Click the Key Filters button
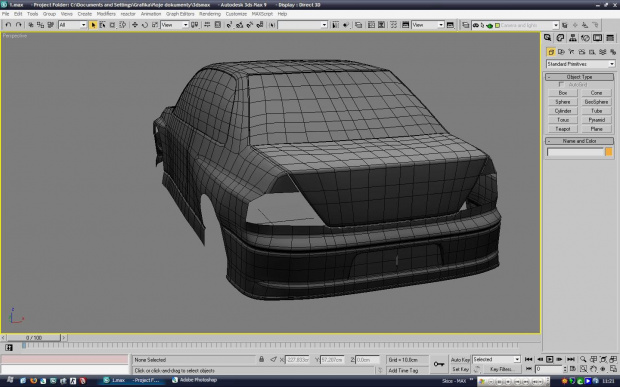 click(501, 369)
